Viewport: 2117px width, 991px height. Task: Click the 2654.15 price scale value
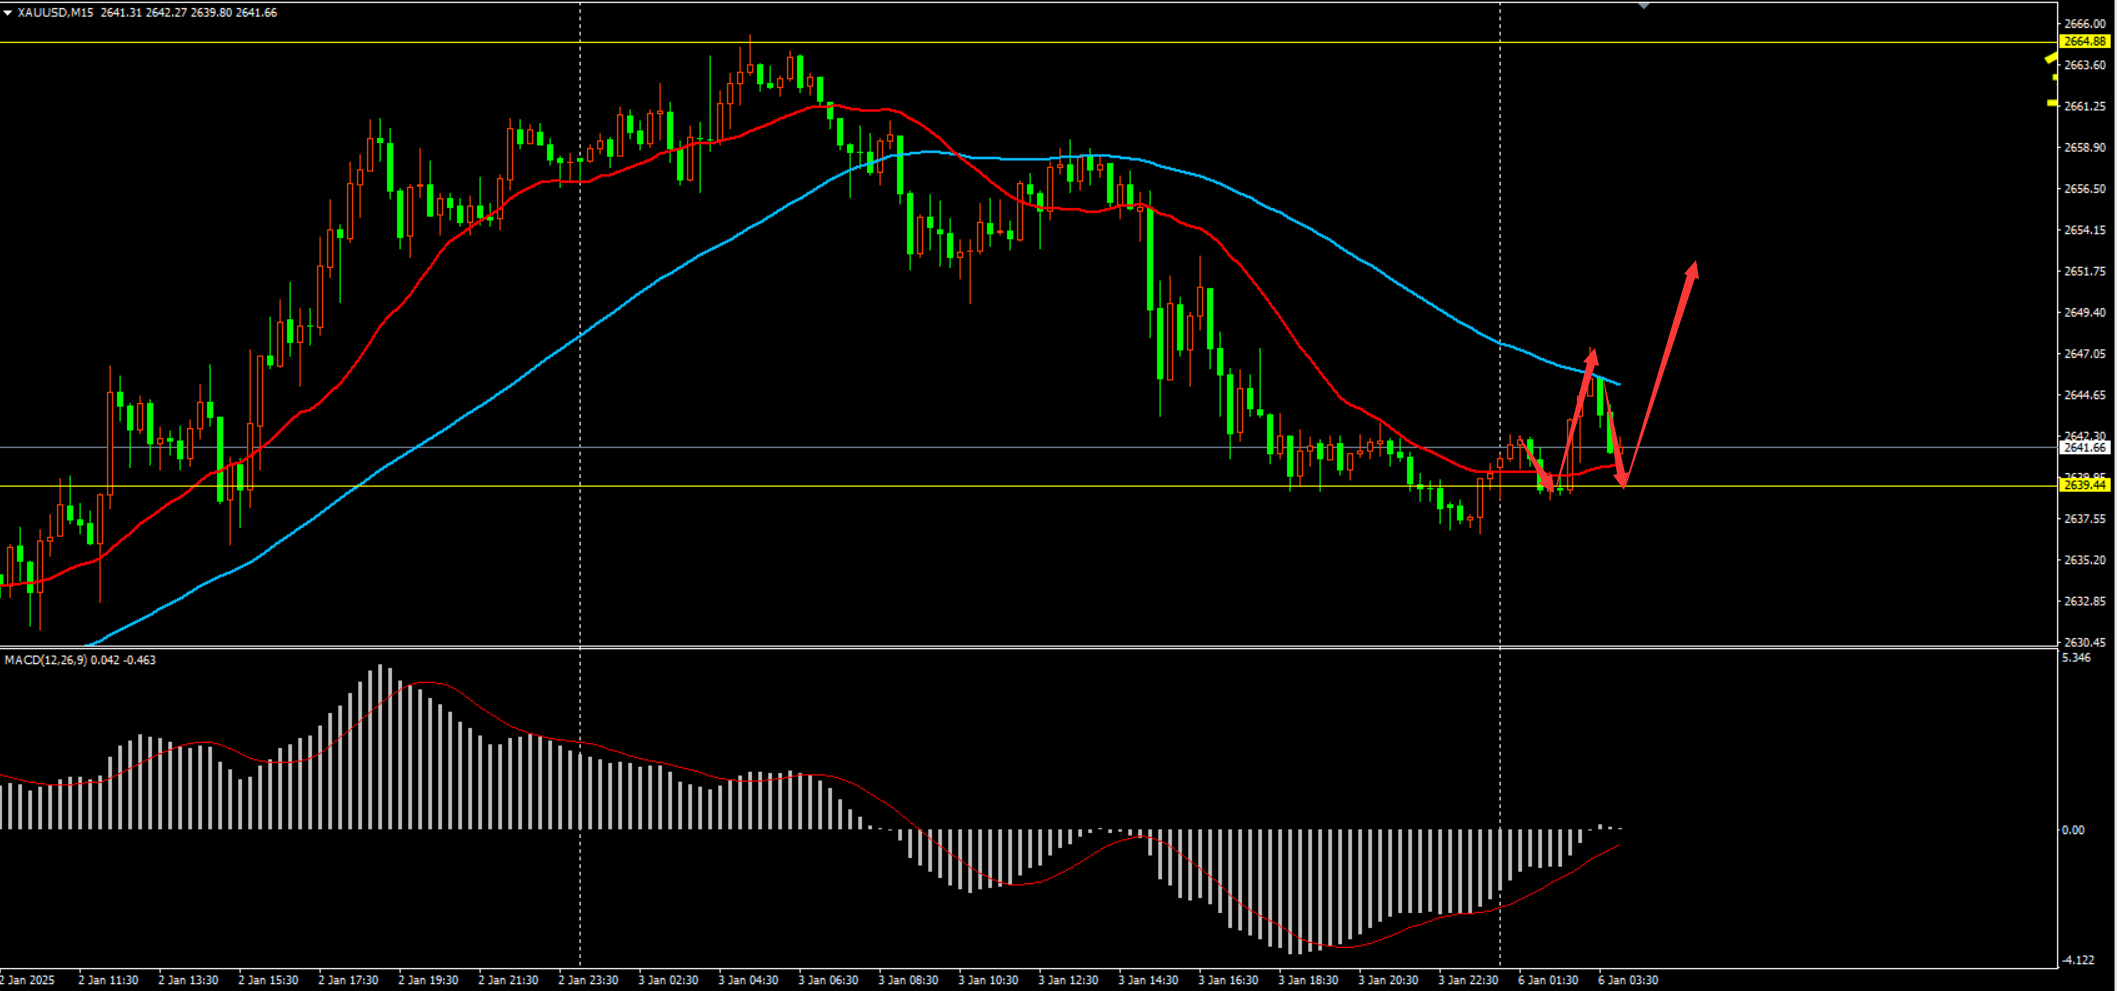2085,230
